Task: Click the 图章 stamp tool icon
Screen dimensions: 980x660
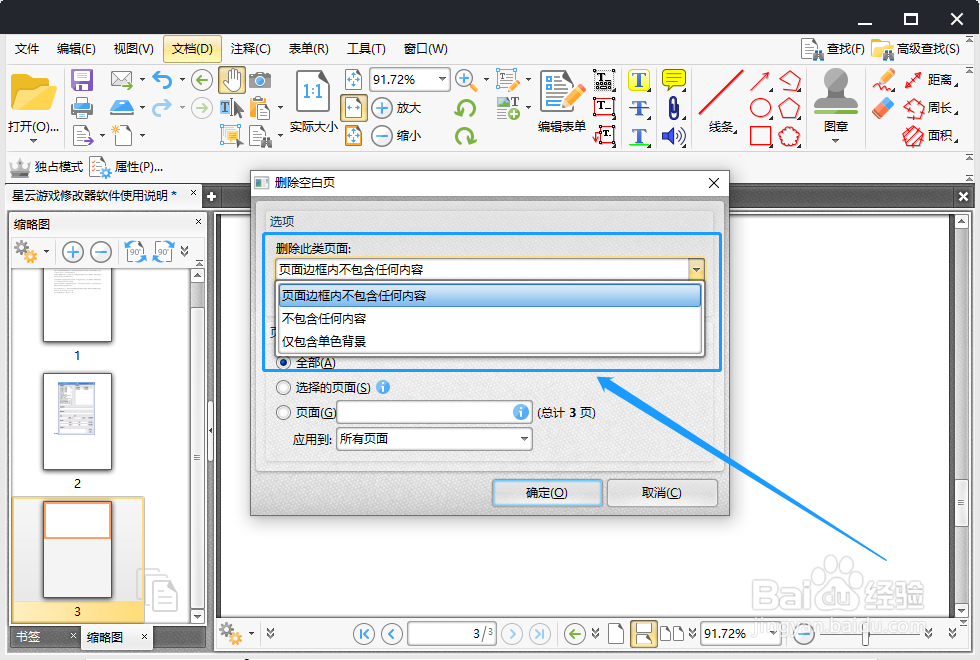Action: (x=834, y=97)
